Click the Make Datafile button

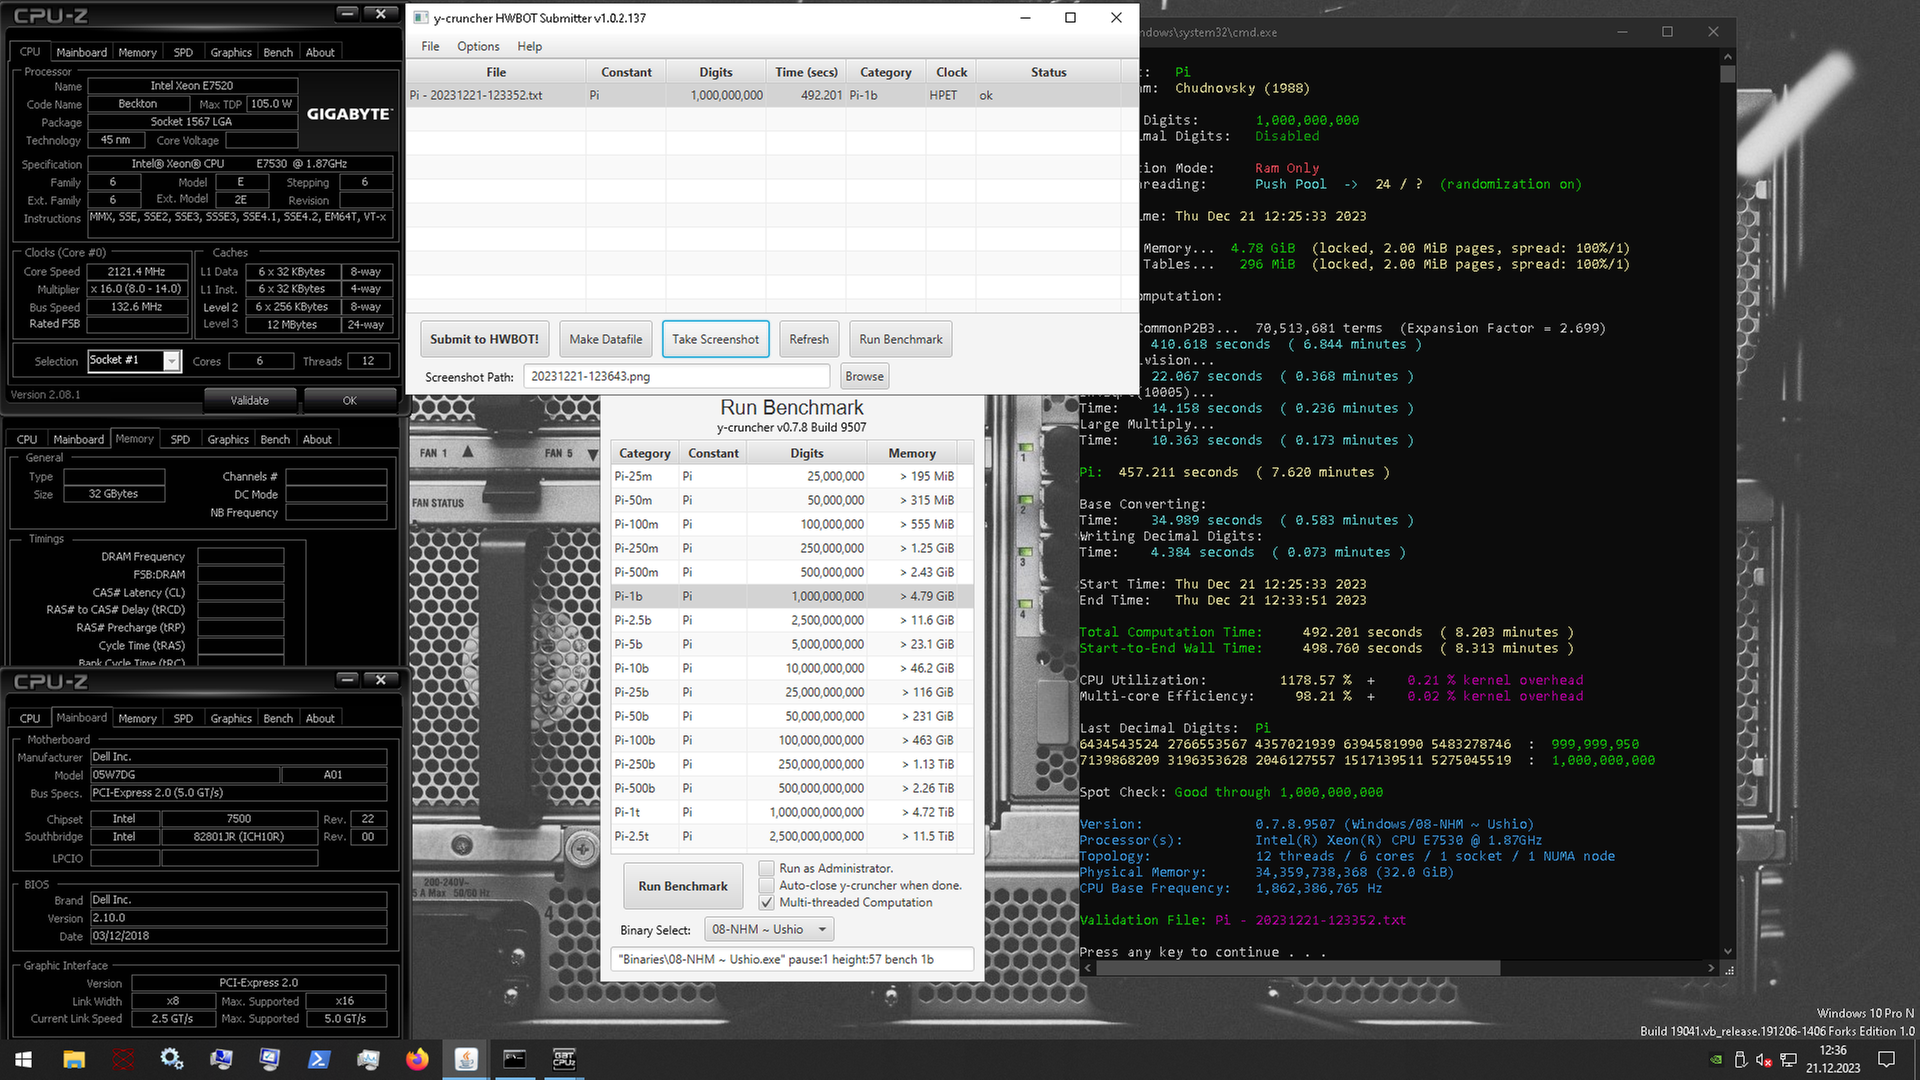606,339
